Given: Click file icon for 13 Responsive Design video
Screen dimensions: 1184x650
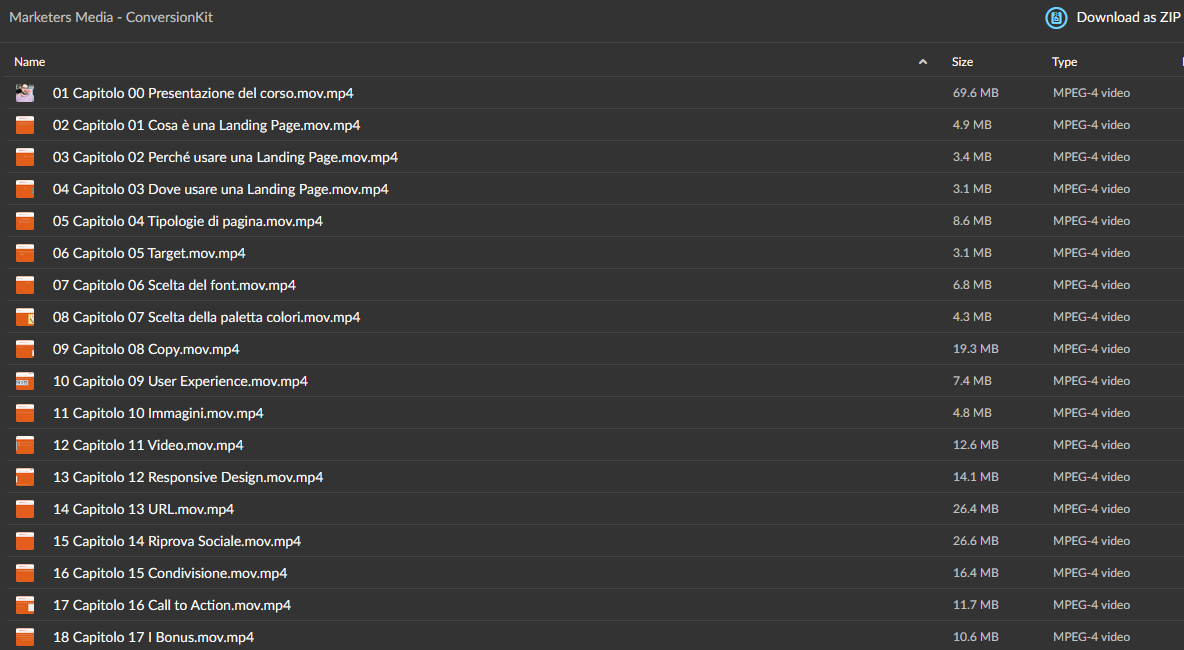Looking at the screenshot, I should click(x=25, y=477).
